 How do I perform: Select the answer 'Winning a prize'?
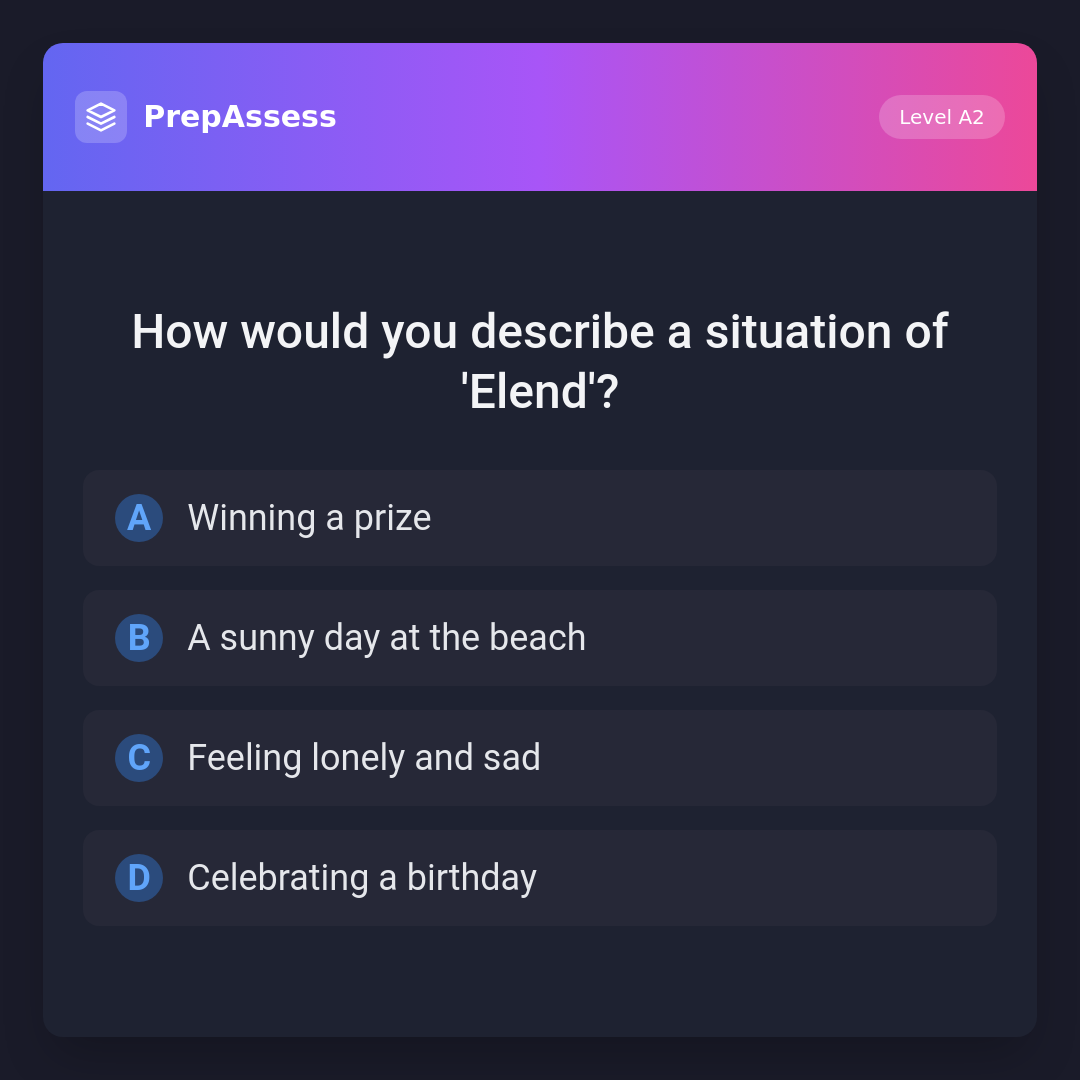point(309,518)
